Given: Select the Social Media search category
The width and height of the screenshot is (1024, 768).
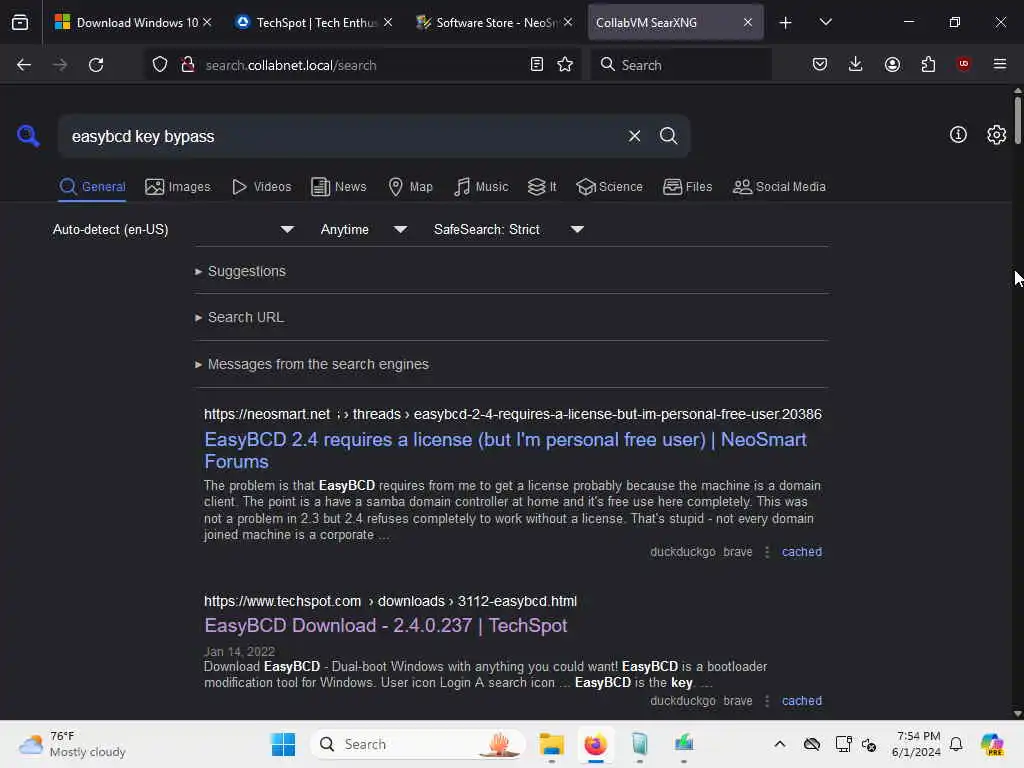Looking at the screenshot, I should pos(779,187).
